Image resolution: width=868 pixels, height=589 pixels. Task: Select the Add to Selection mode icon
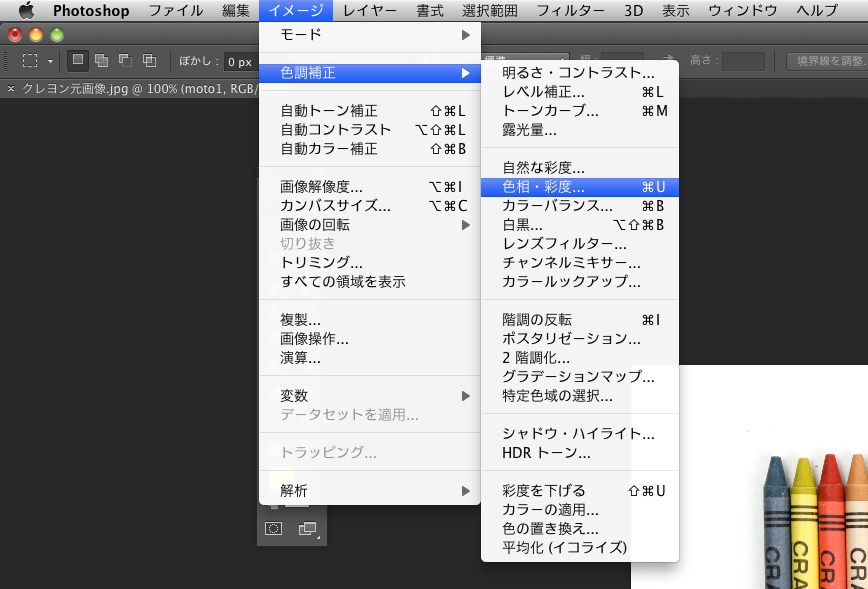pos(101,60)
